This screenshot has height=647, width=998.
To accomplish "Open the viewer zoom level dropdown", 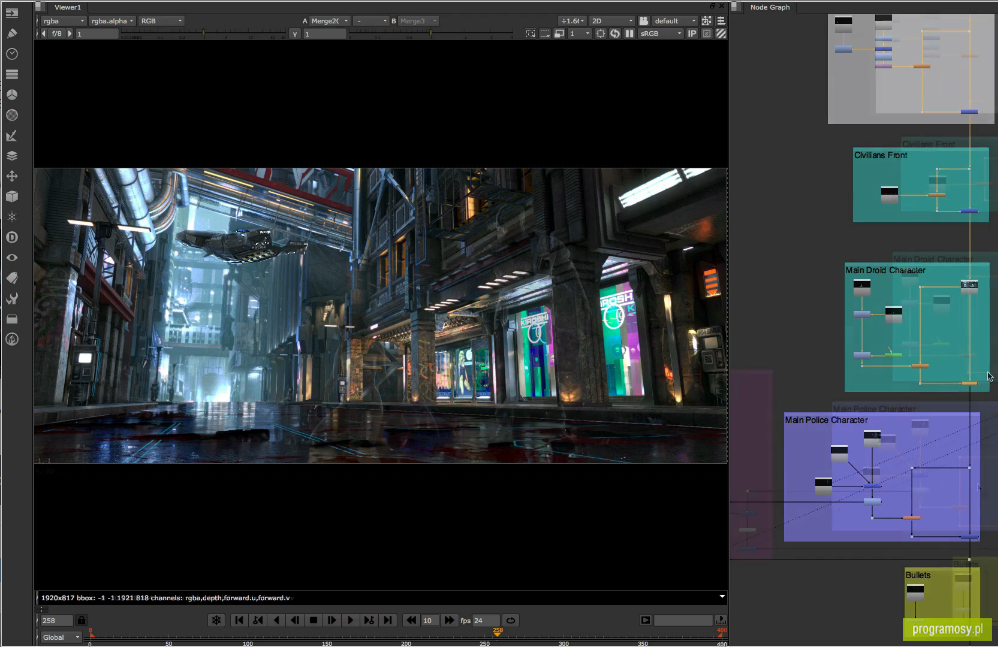I will [x=572, y=21].
